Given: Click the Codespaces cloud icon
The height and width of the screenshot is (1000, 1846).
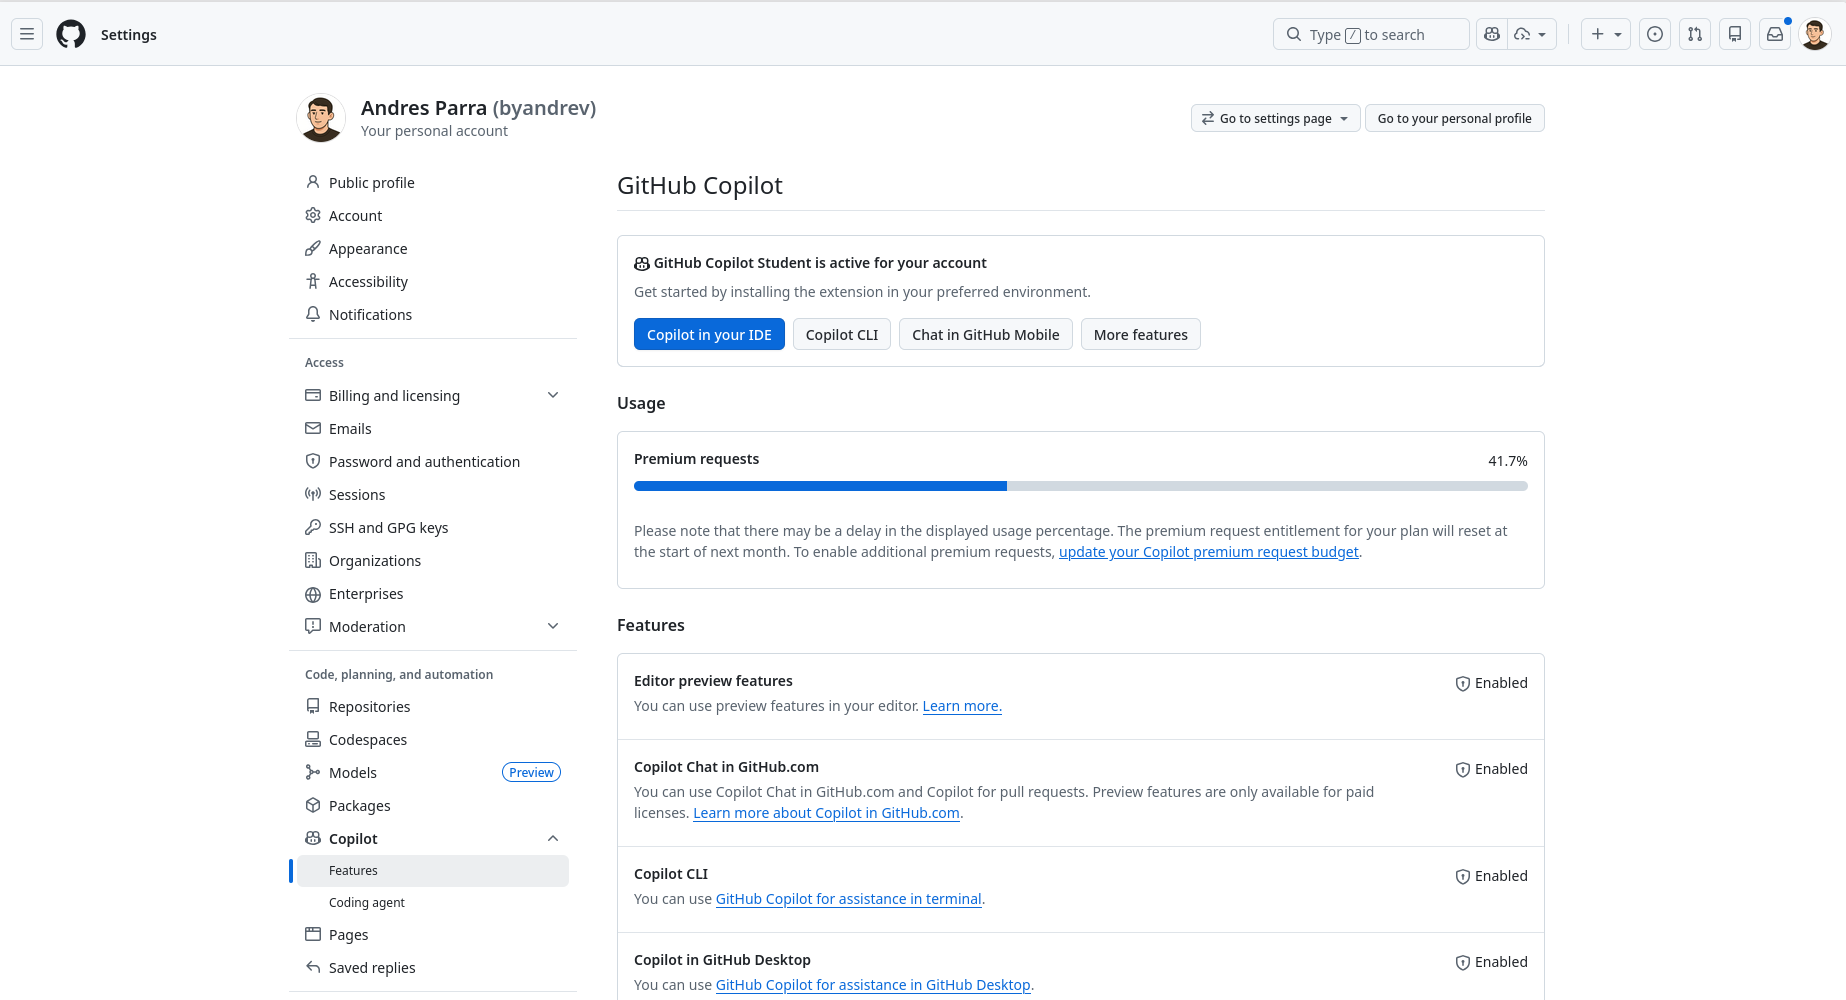Looking at the screenshot, I should point(1524,33).
